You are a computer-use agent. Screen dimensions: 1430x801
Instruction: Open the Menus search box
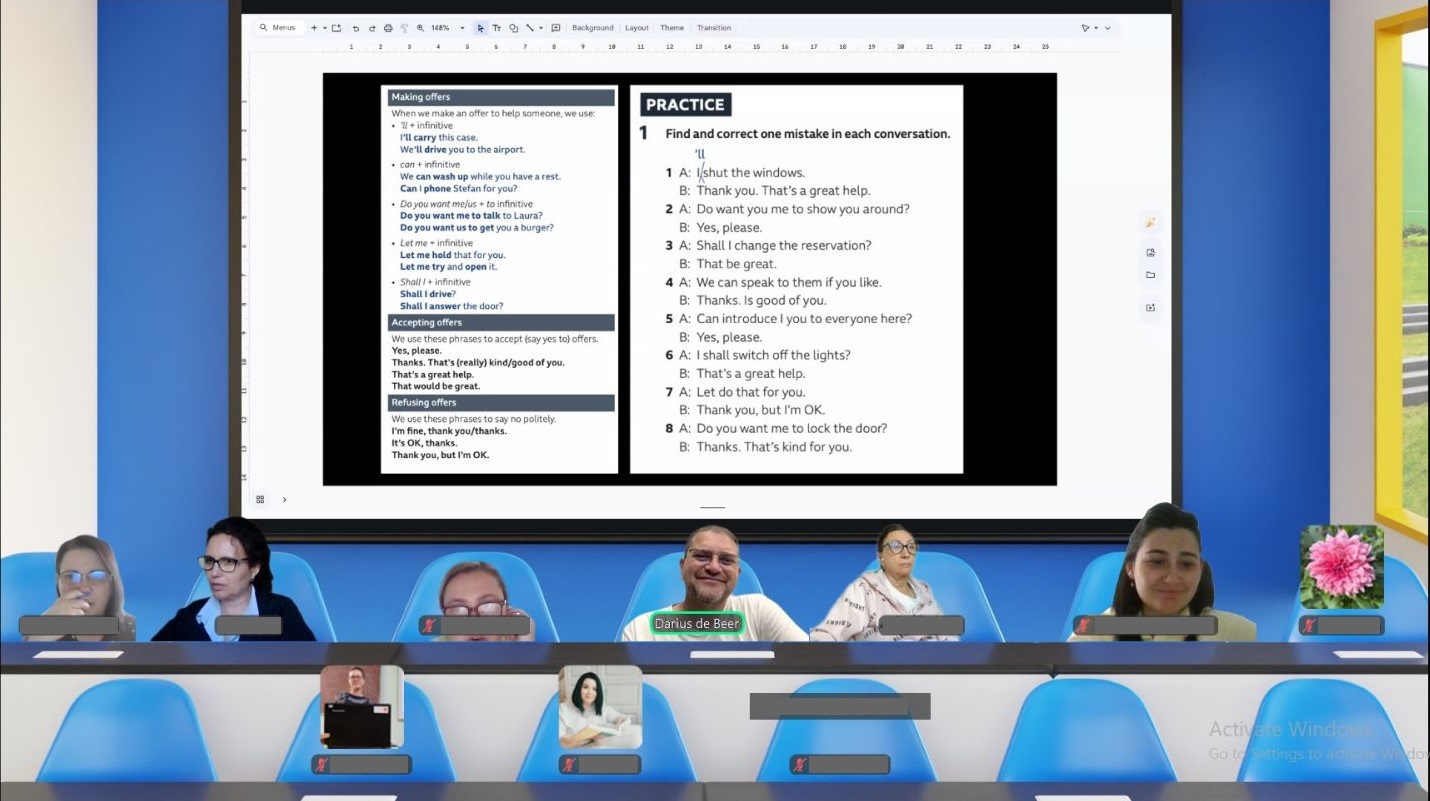click(x=279, y=28)
